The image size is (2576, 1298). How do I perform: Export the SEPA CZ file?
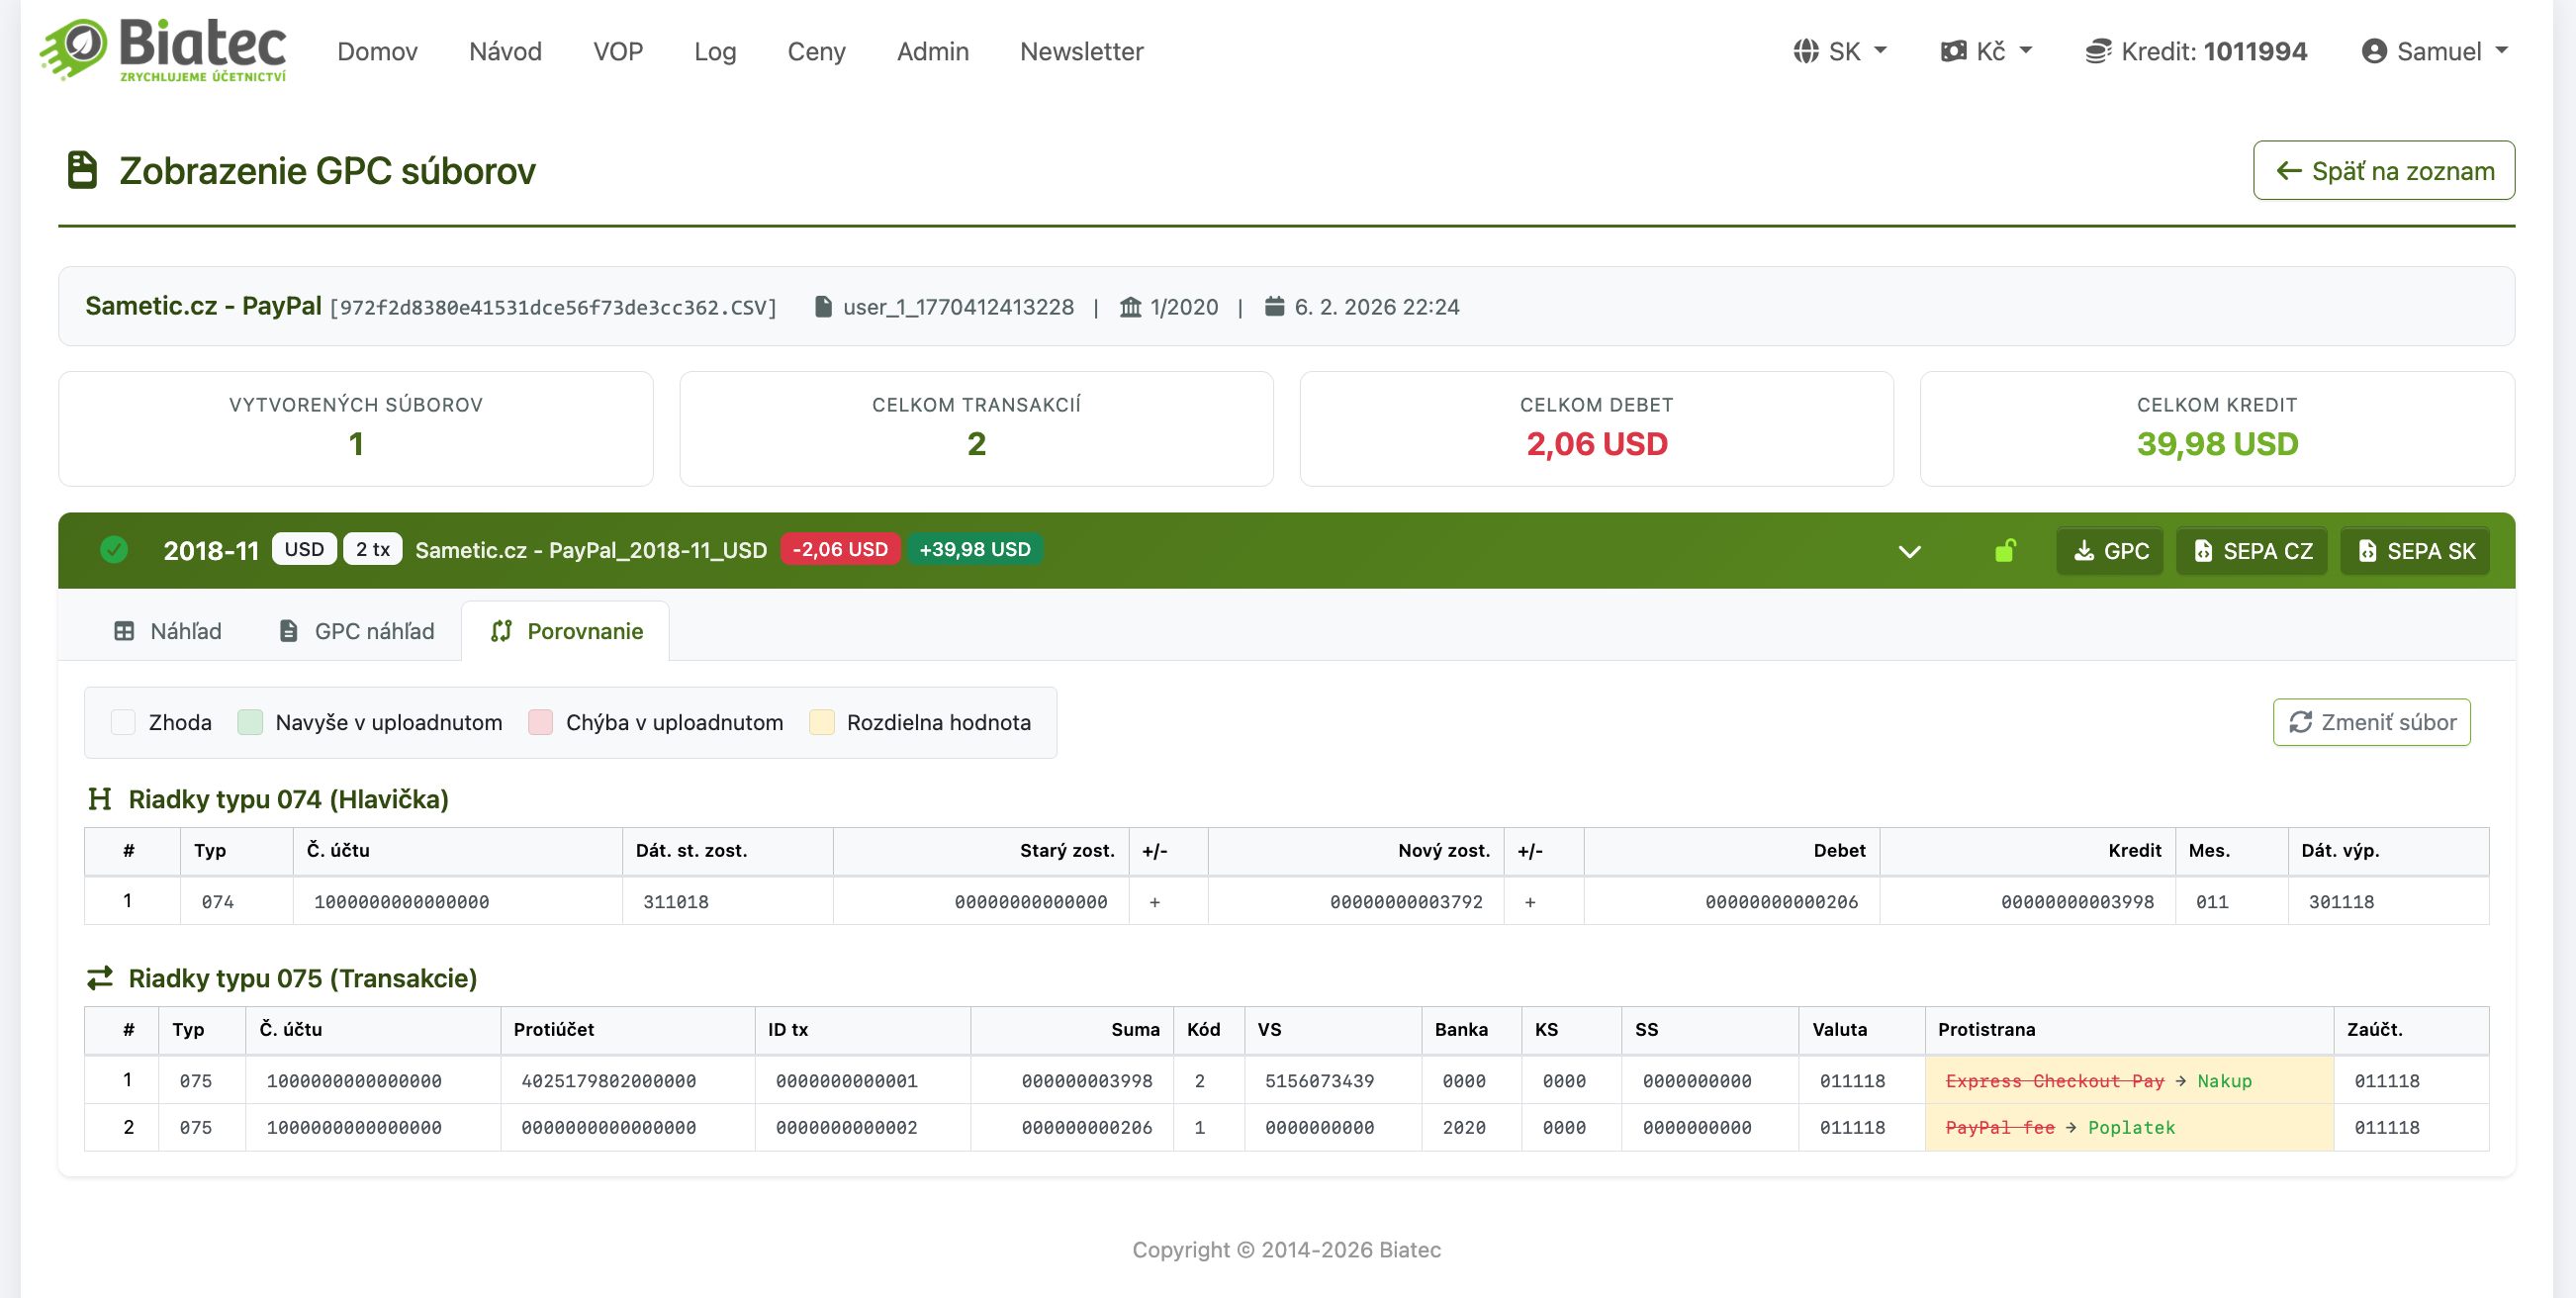[2252, 551]
